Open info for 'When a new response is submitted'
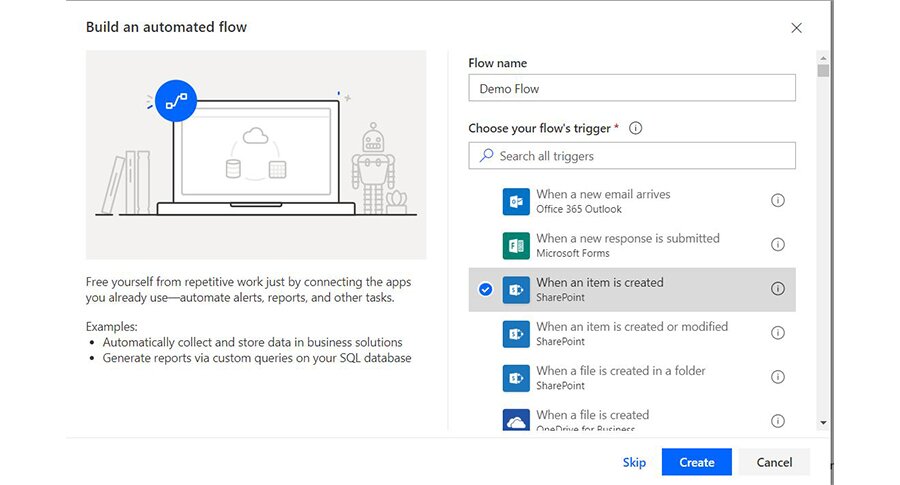The image size is (900, 485). tap(778, 245)
